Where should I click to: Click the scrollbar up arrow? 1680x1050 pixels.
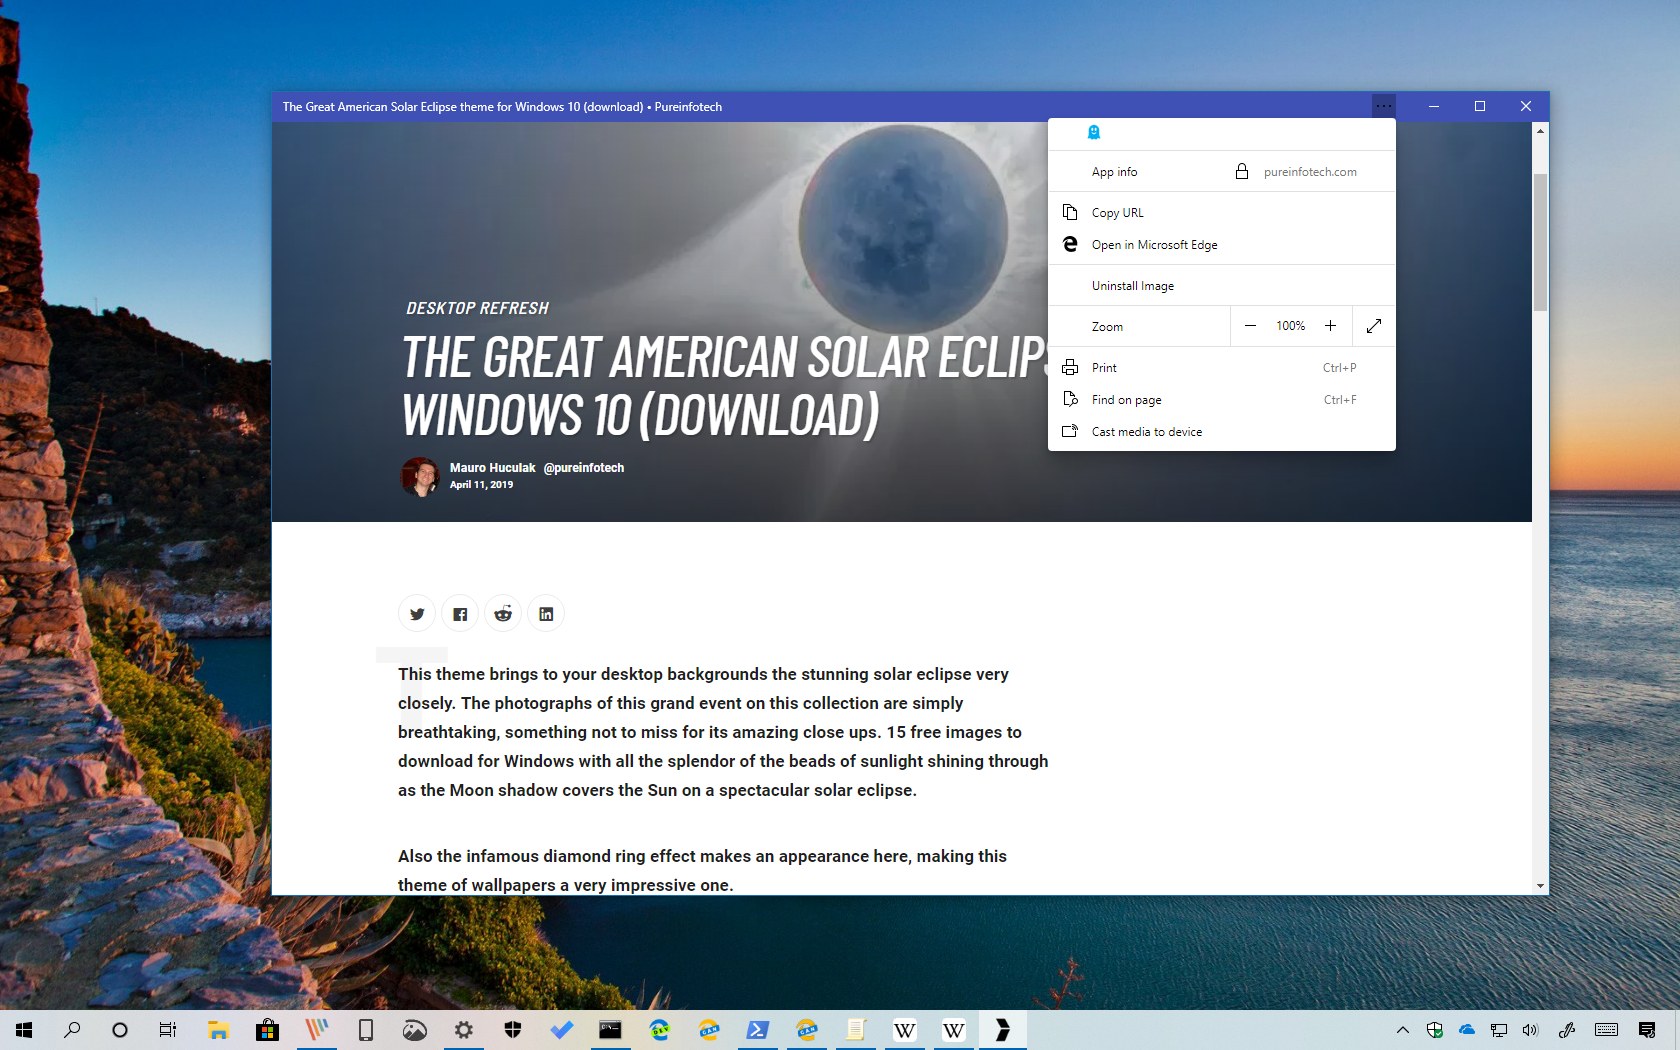point(1540,131)
